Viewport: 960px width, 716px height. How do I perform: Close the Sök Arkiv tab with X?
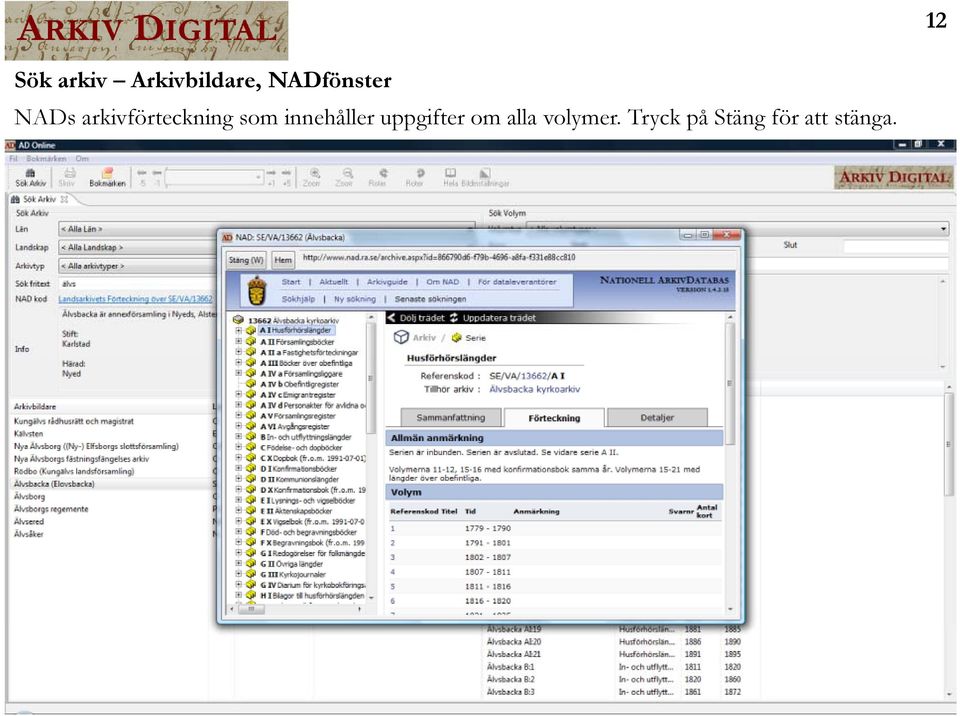point(64,199)
